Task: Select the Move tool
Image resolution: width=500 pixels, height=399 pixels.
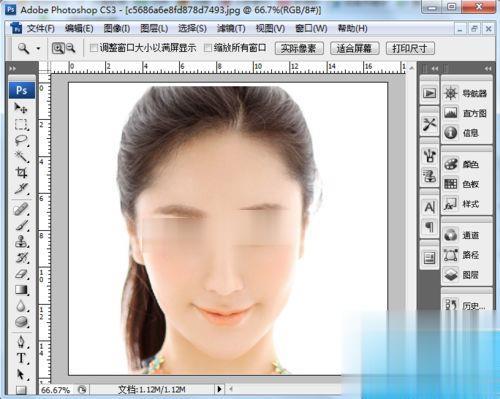Action: tap(21, 108)
